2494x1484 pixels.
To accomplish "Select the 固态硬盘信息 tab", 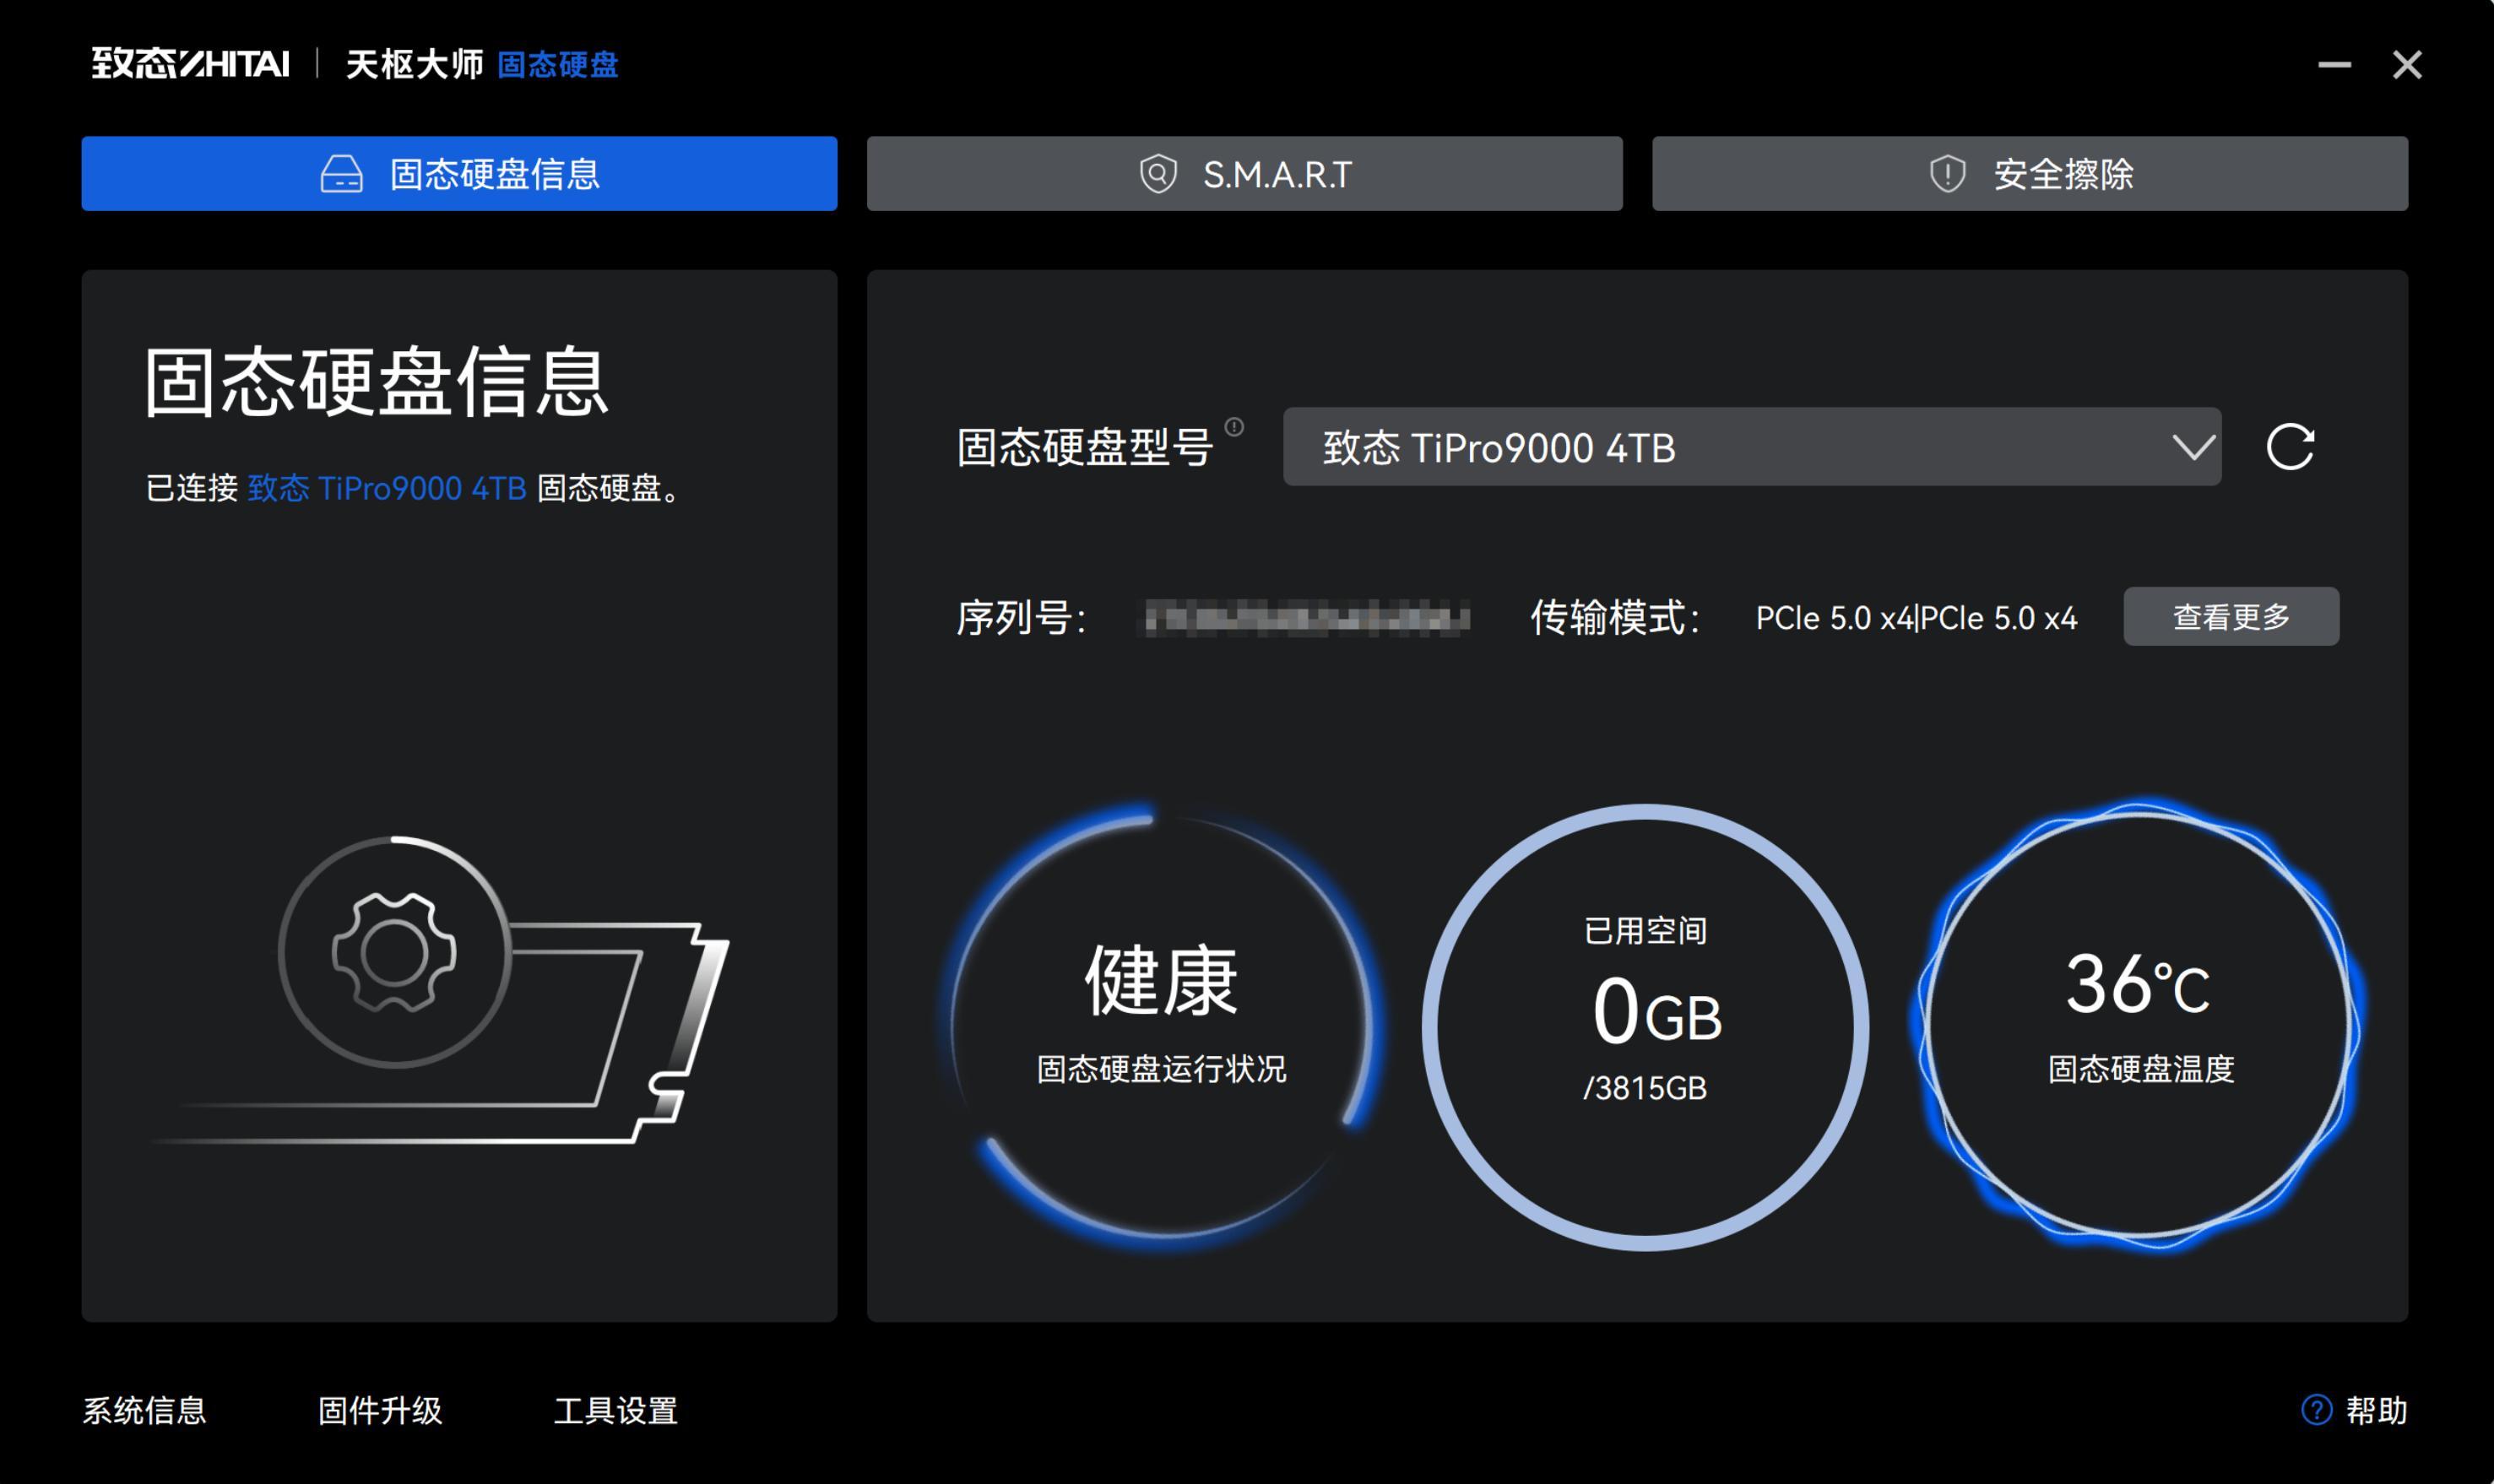I will click(459, 174).
